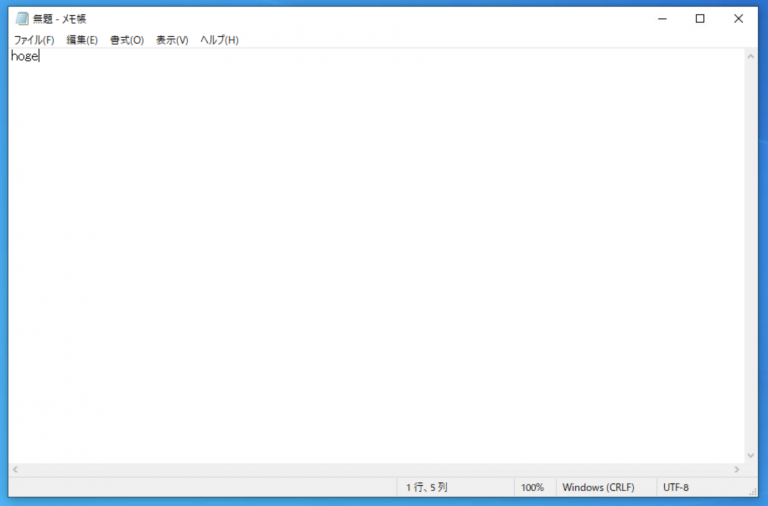Open the ファイル(F) menu
Screen dimensions: 768x506
pos(33,40)
